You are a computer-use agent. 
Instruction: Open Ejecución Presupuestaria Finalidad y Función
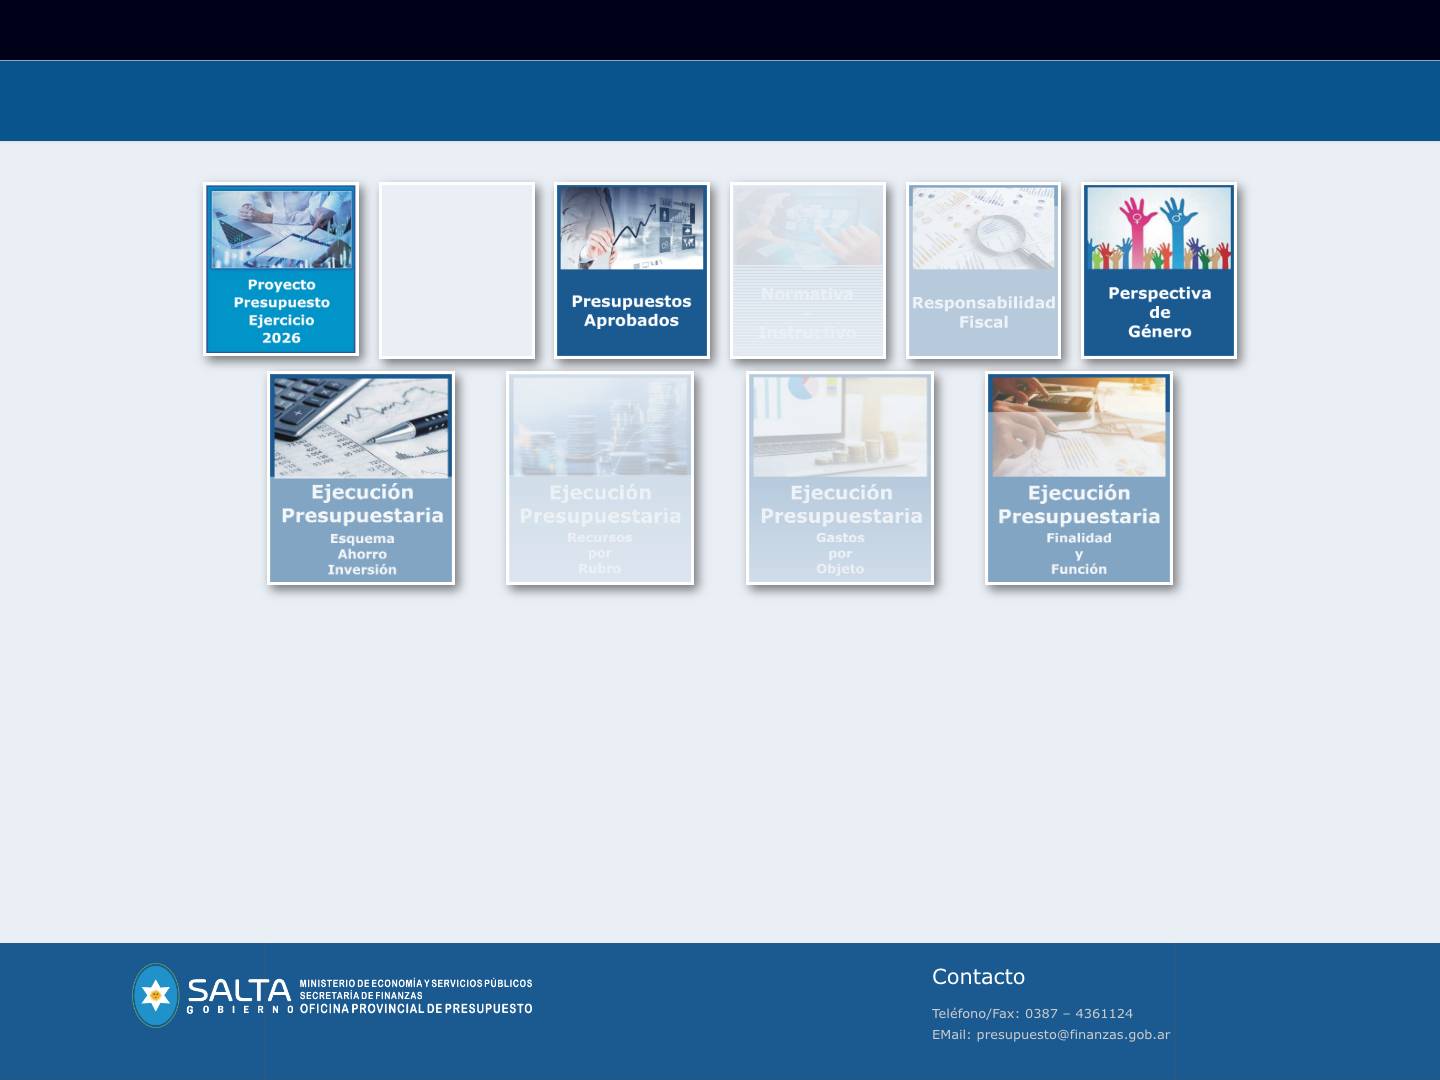point(1078,478)
